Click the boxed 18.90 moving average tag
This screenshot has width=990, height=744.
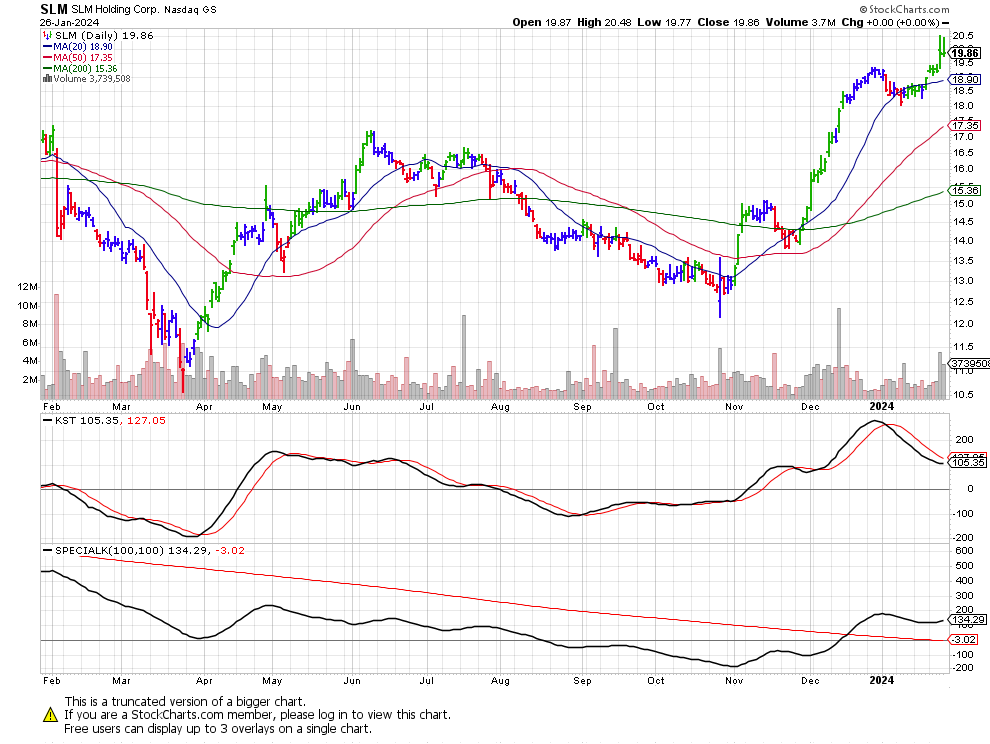click(965, 79)
